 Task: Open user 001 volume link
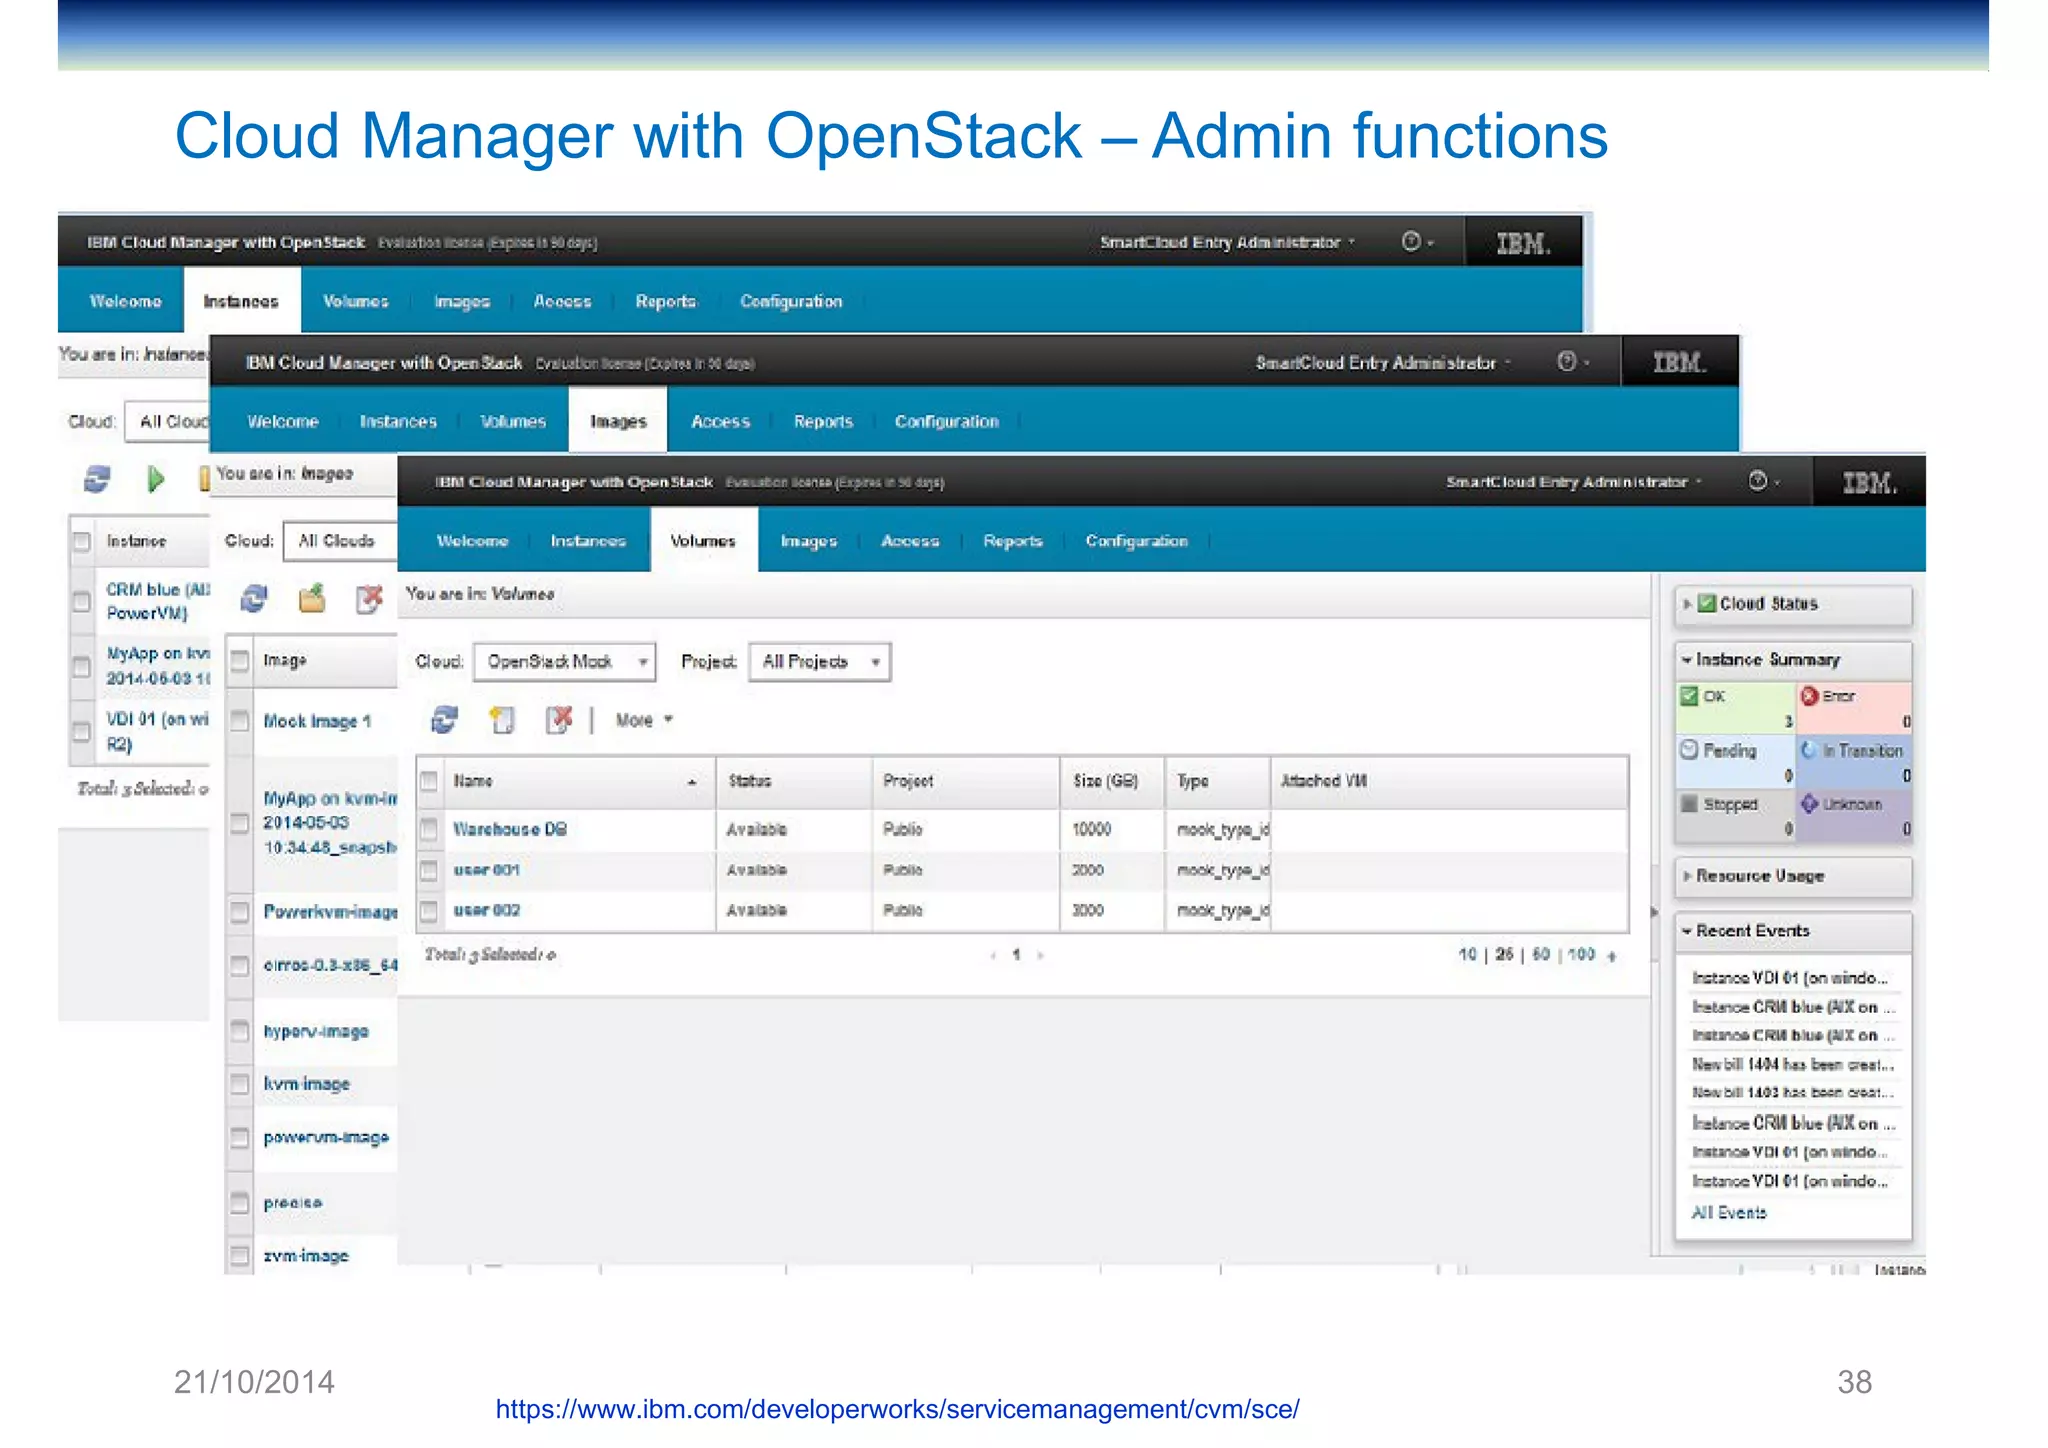click(487, 870)
